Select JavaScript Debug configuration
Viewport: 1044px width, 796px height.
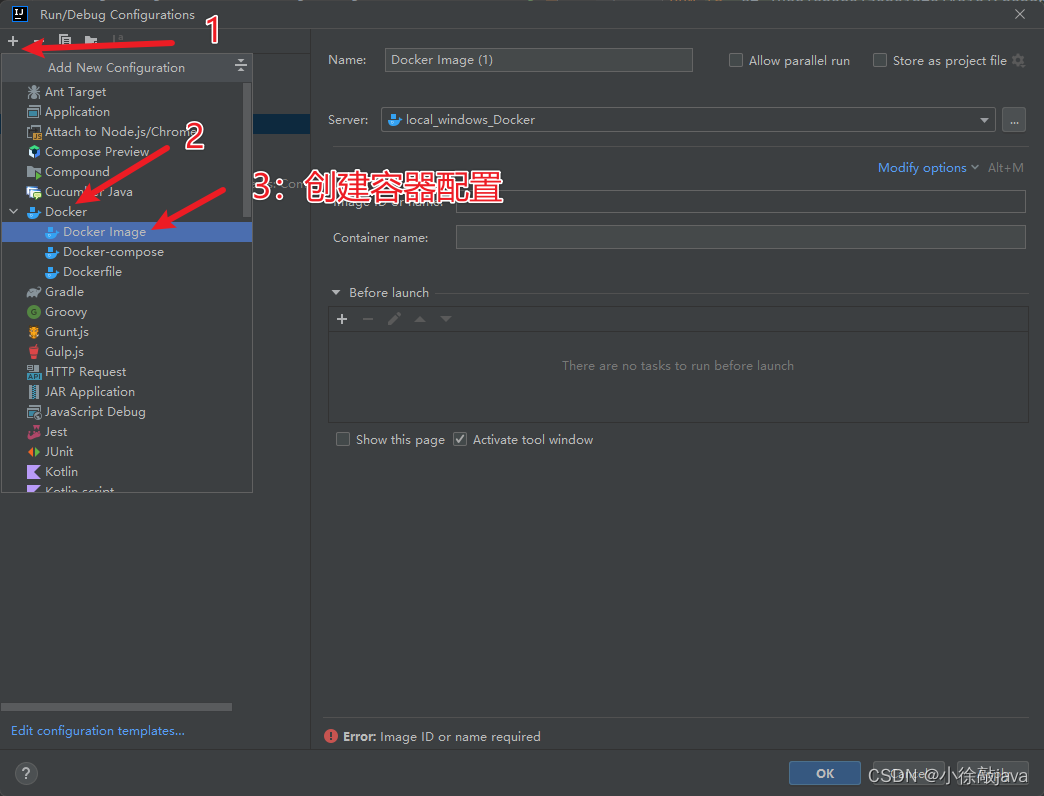click(127, 411)
